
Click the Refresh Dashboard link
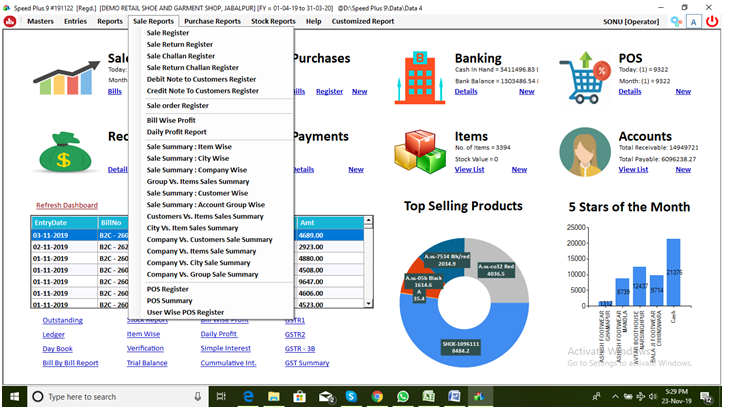coord(67,205)
